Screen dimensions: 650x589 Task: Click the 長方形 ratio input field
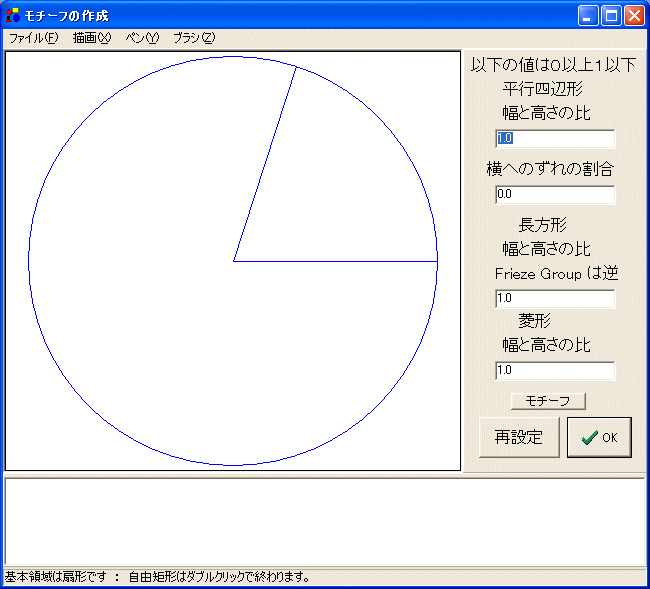coord(555,298)
